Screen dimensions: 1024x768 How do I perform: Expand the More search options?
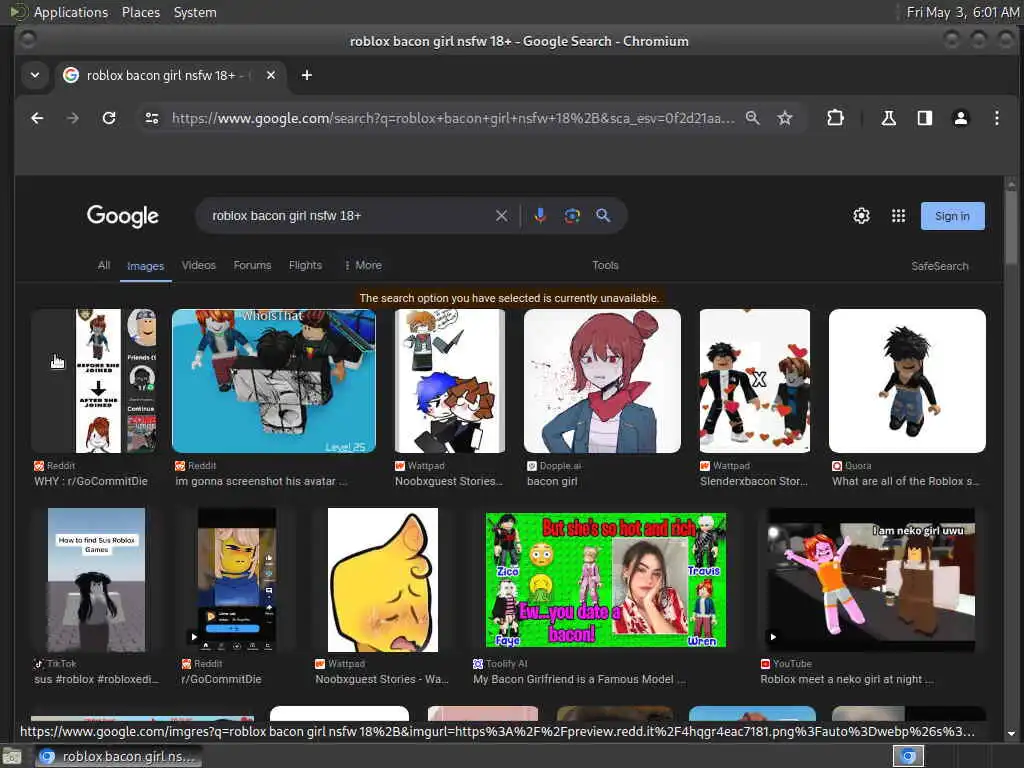(x=362, y=265)
